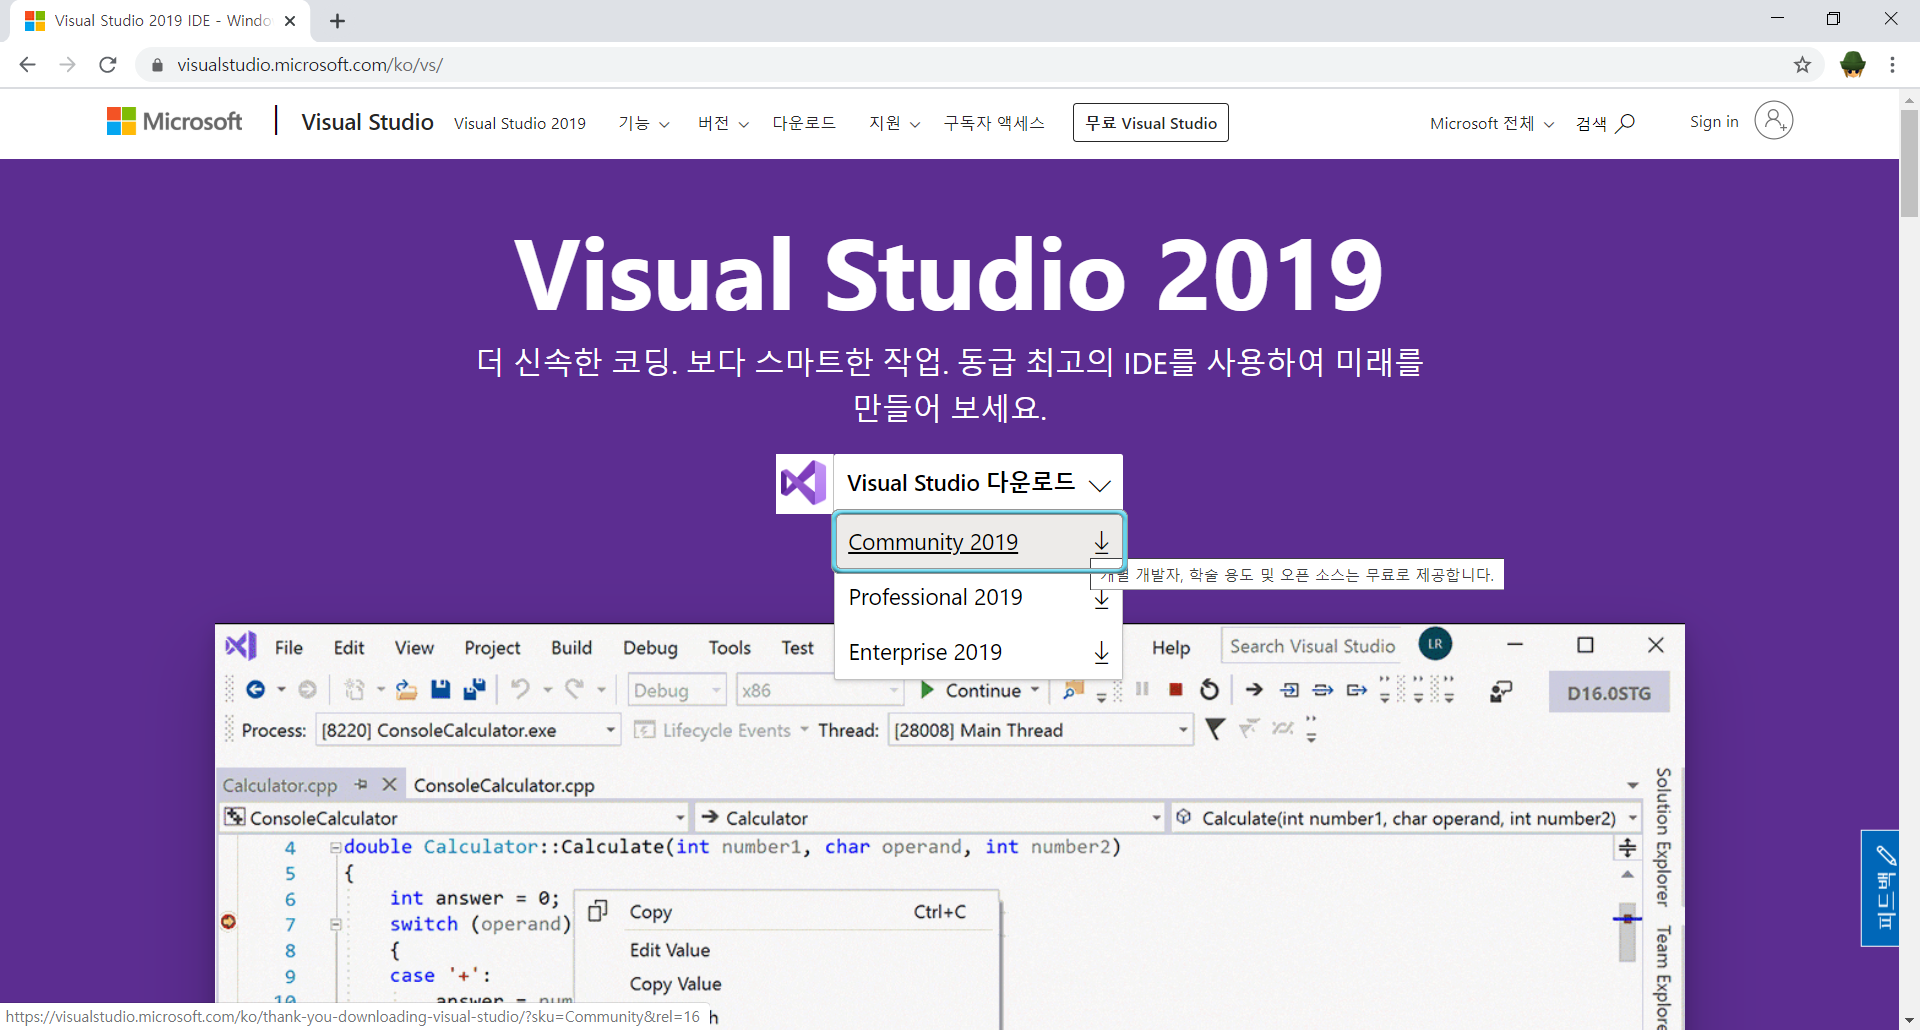The image size is (1920, 1030).
Task: Click the Open file folder icon
Action: pyautogui.click(x=406, y=689)
